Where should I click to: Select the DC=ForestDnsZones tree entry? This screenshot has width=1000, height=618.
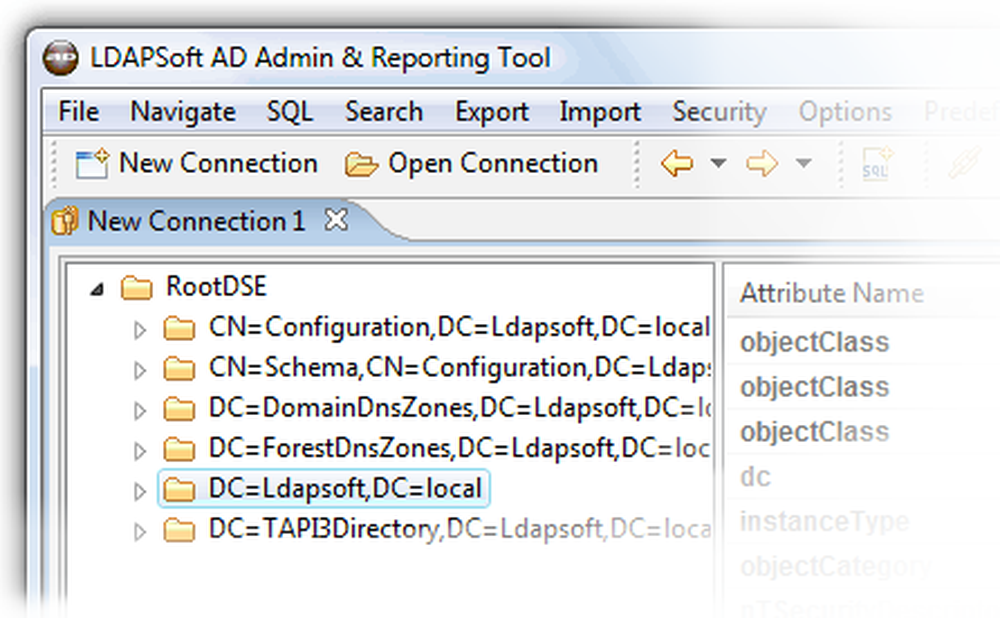[400, 447]
